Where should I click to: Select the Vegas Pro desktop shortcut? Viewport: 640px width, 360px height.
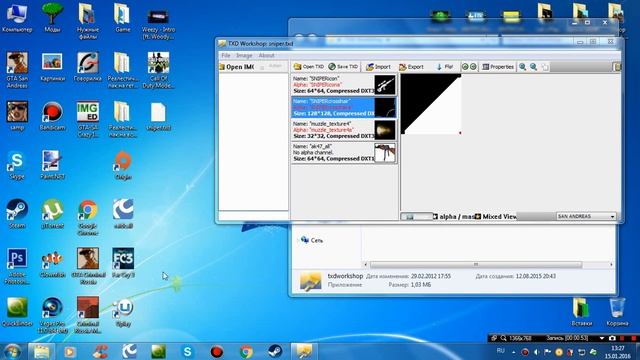52,315
